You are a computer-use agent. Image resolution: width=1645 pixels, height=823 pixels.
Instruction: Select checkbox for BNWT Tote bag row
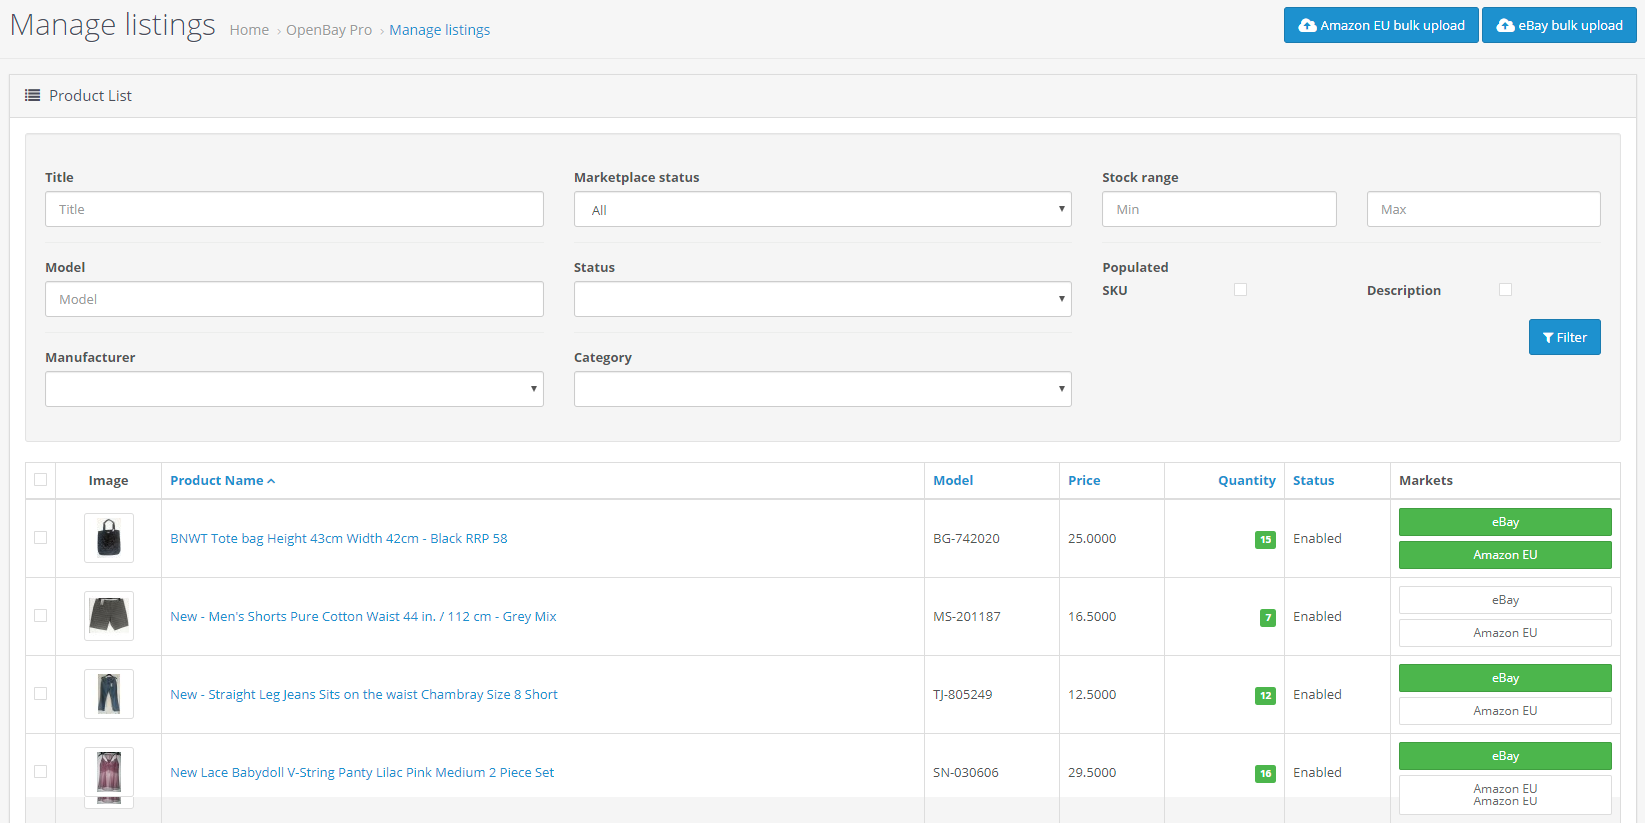pos(40,537)
